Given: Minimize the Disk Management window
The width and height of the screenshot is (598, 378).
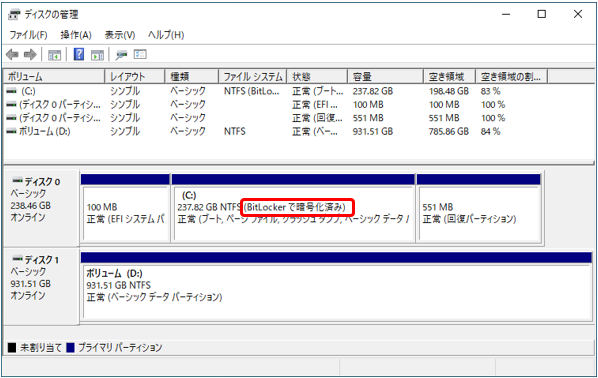Looking at the screenshot, I should click(x=506, y=14).
